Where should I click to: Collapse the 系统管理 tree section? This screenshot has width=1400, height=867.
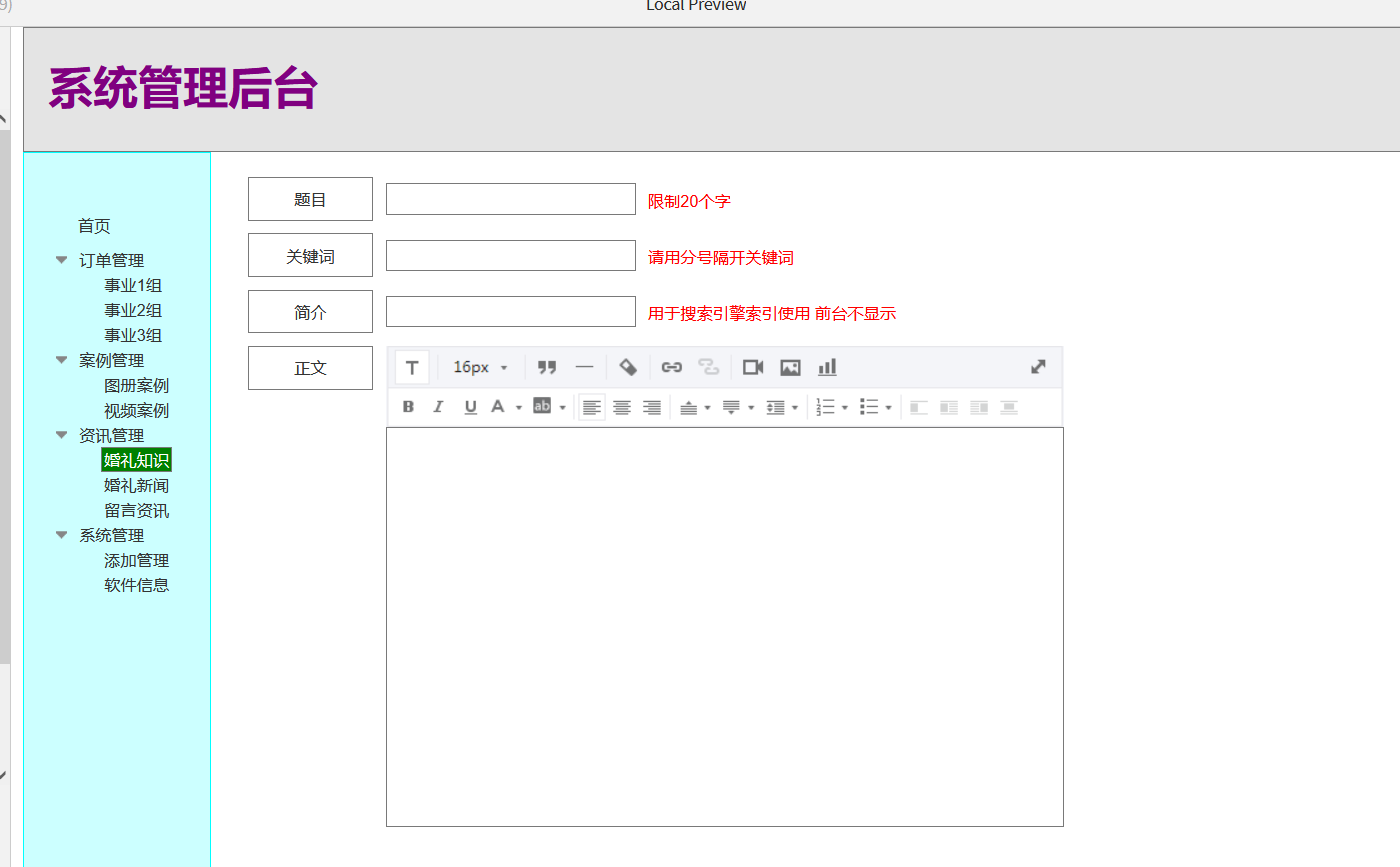(x=62, y=535)
